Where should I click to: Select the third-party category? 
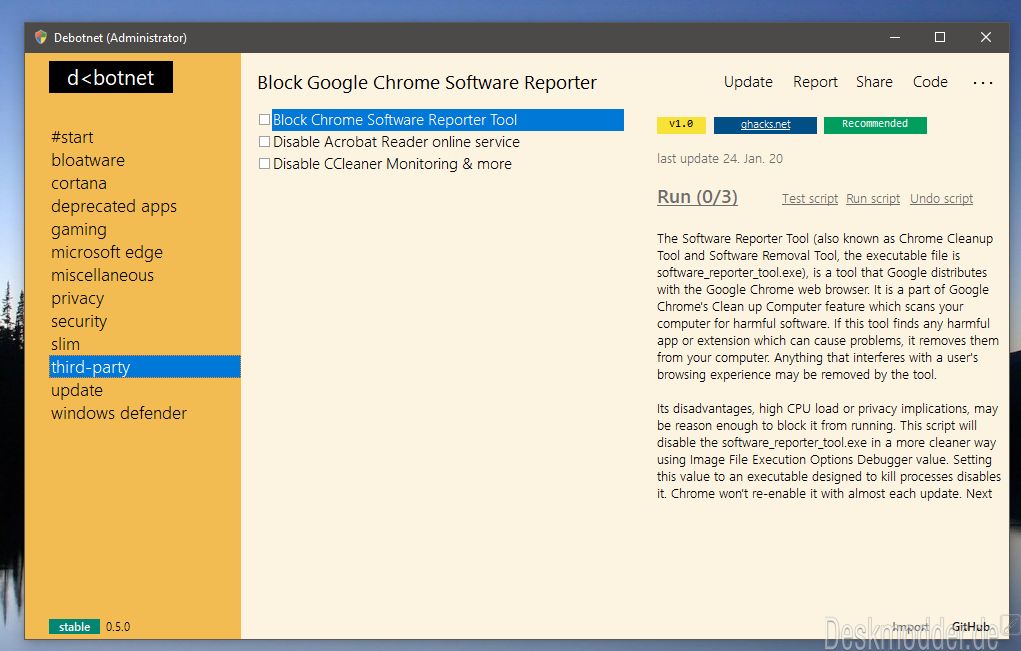145,367
